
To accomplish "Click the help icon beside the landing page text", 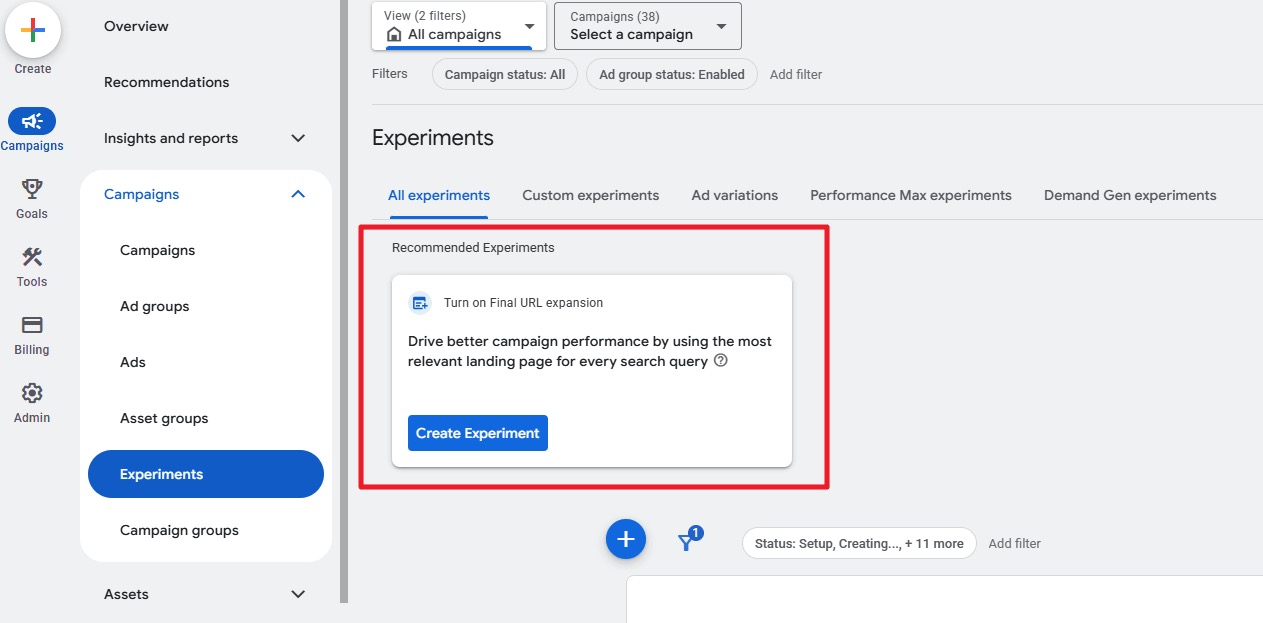I will coord(720,362).
